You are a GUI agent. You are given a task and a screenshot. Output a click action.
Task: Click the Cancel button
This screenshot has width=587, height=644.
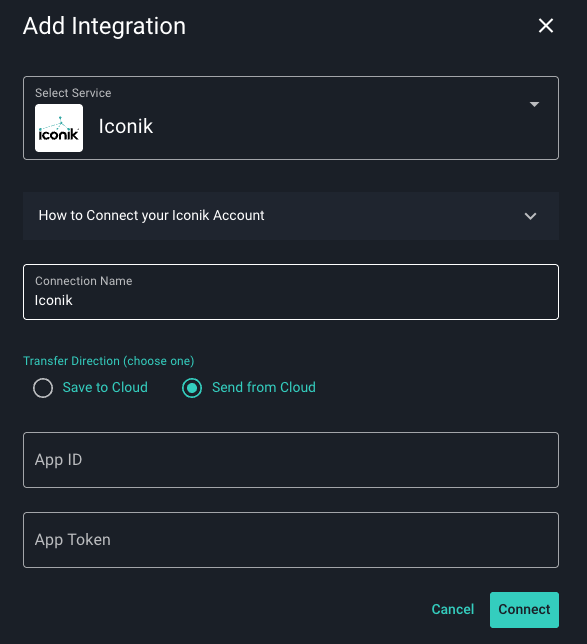(453, 610)
